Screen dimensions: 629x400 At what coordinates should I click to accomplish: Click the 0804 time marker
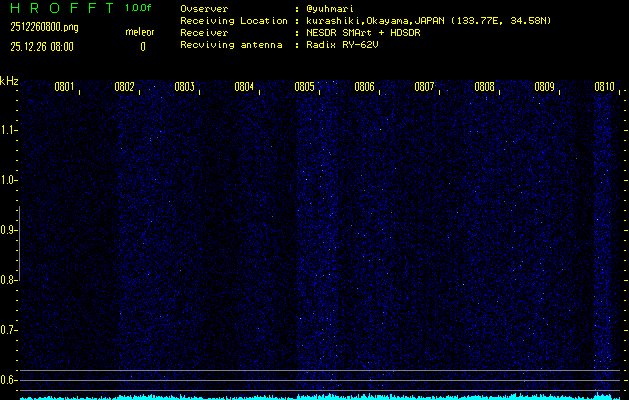pyautogui.click(x=244, y=87)
